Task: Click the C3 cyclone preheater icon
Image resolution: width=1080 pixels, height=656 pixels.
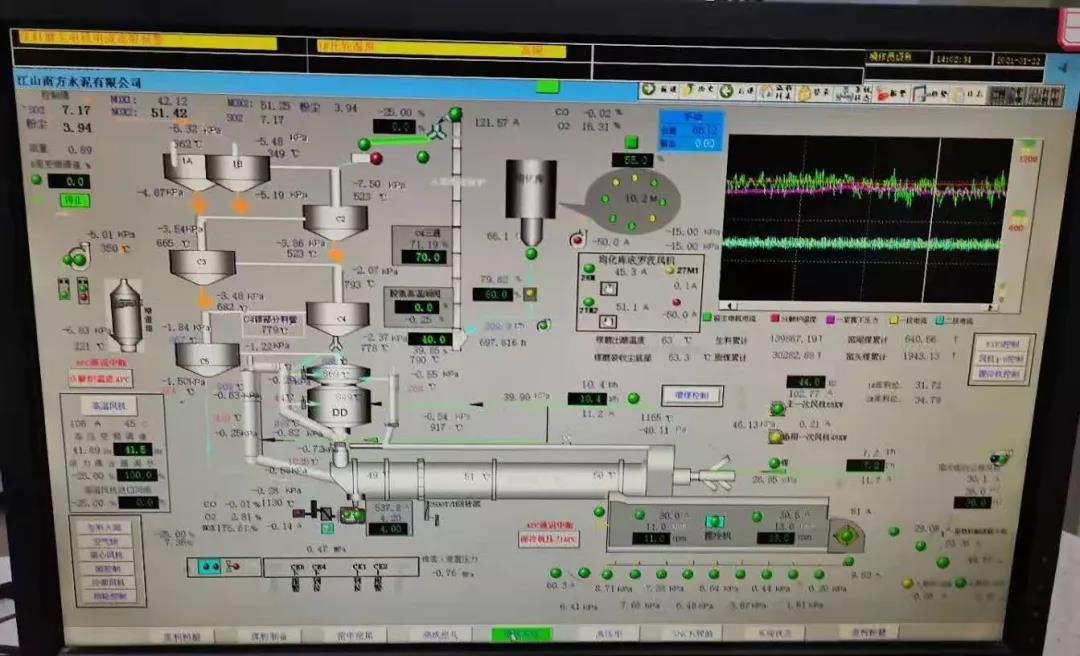Action: pos(202,264)
